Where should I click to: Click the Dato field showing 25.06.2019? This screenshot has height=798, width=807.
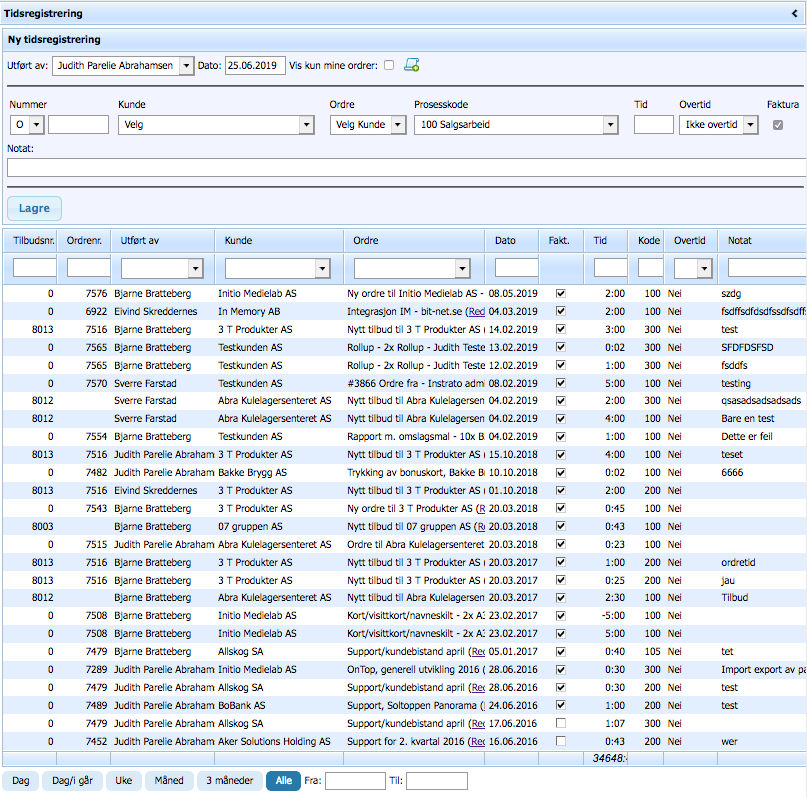click(x=255, y=66)
